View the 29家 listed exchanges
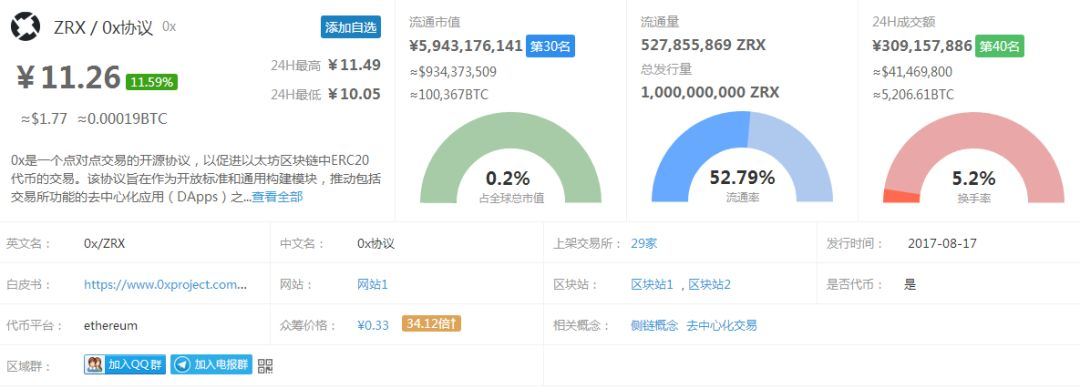The height and width of the screenshot is (389, 1080). [644, 243]
